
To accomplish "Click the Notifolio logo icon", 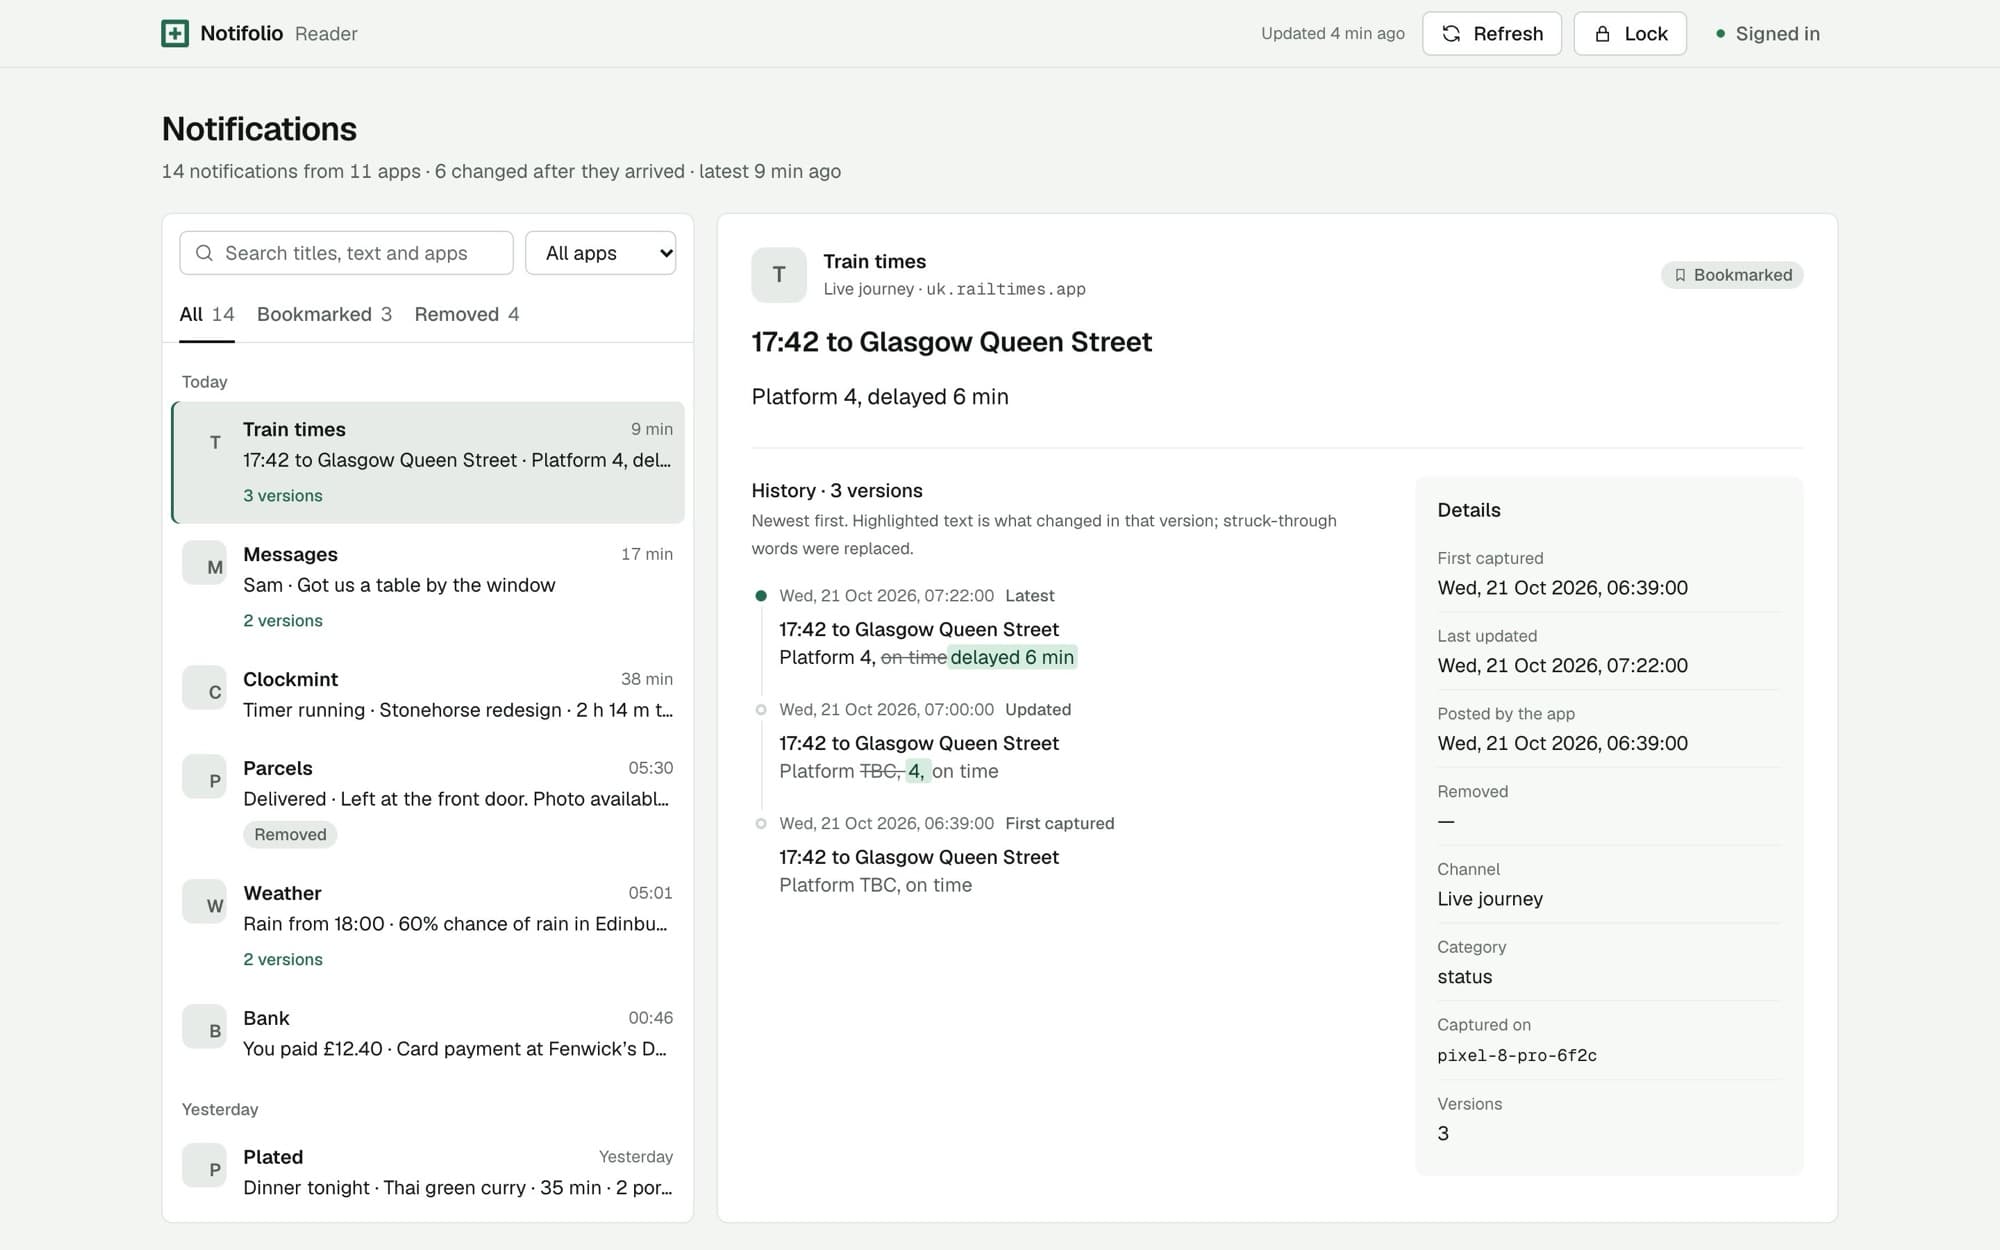I will click(x=175, y=33).
